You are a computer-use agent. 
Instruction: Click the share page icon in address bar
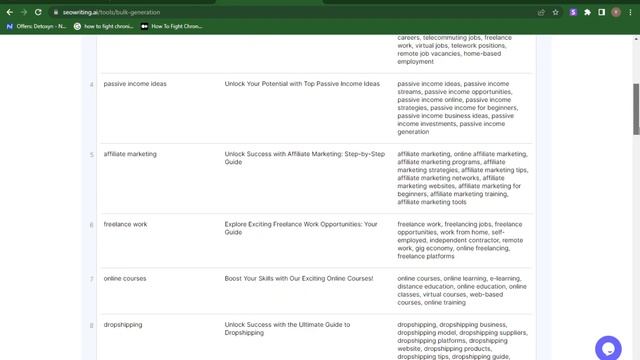pyautogui.click(x=541, y=12)
